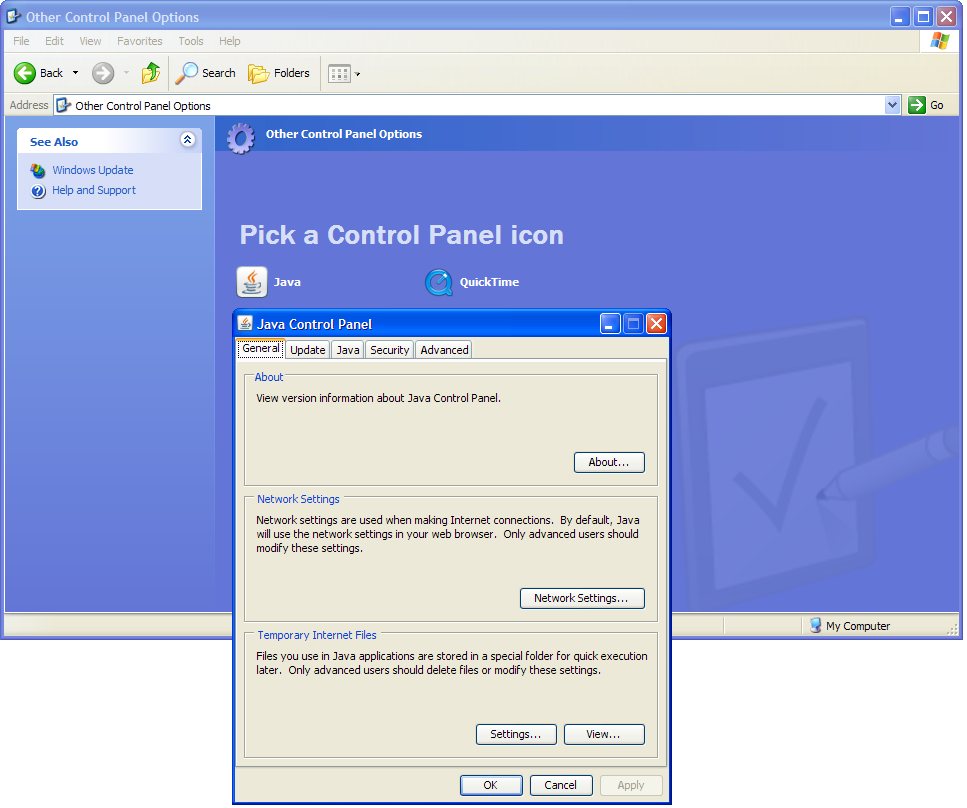Click the Search magnifier toolbar button
Viewport: 967px width, 808px height.
tap(206, 73)
